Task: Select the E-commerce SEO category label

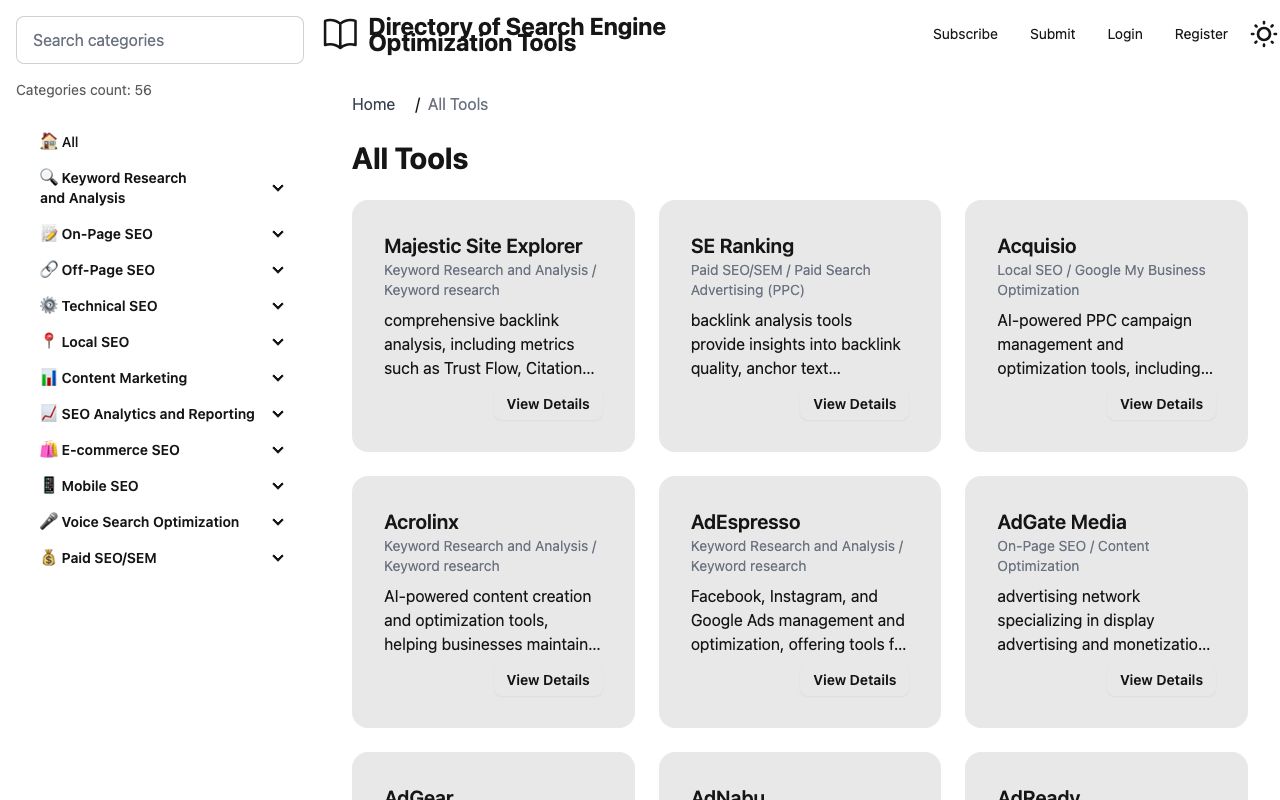Action: click(120, 450)
